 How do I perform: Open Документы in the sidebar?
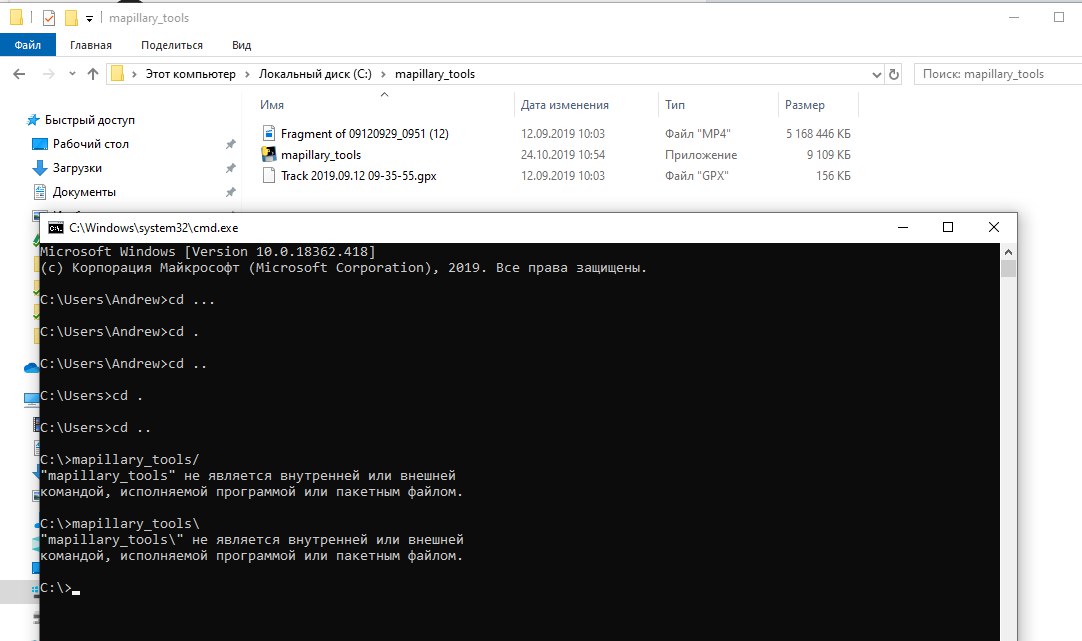(x=84, y=192)
